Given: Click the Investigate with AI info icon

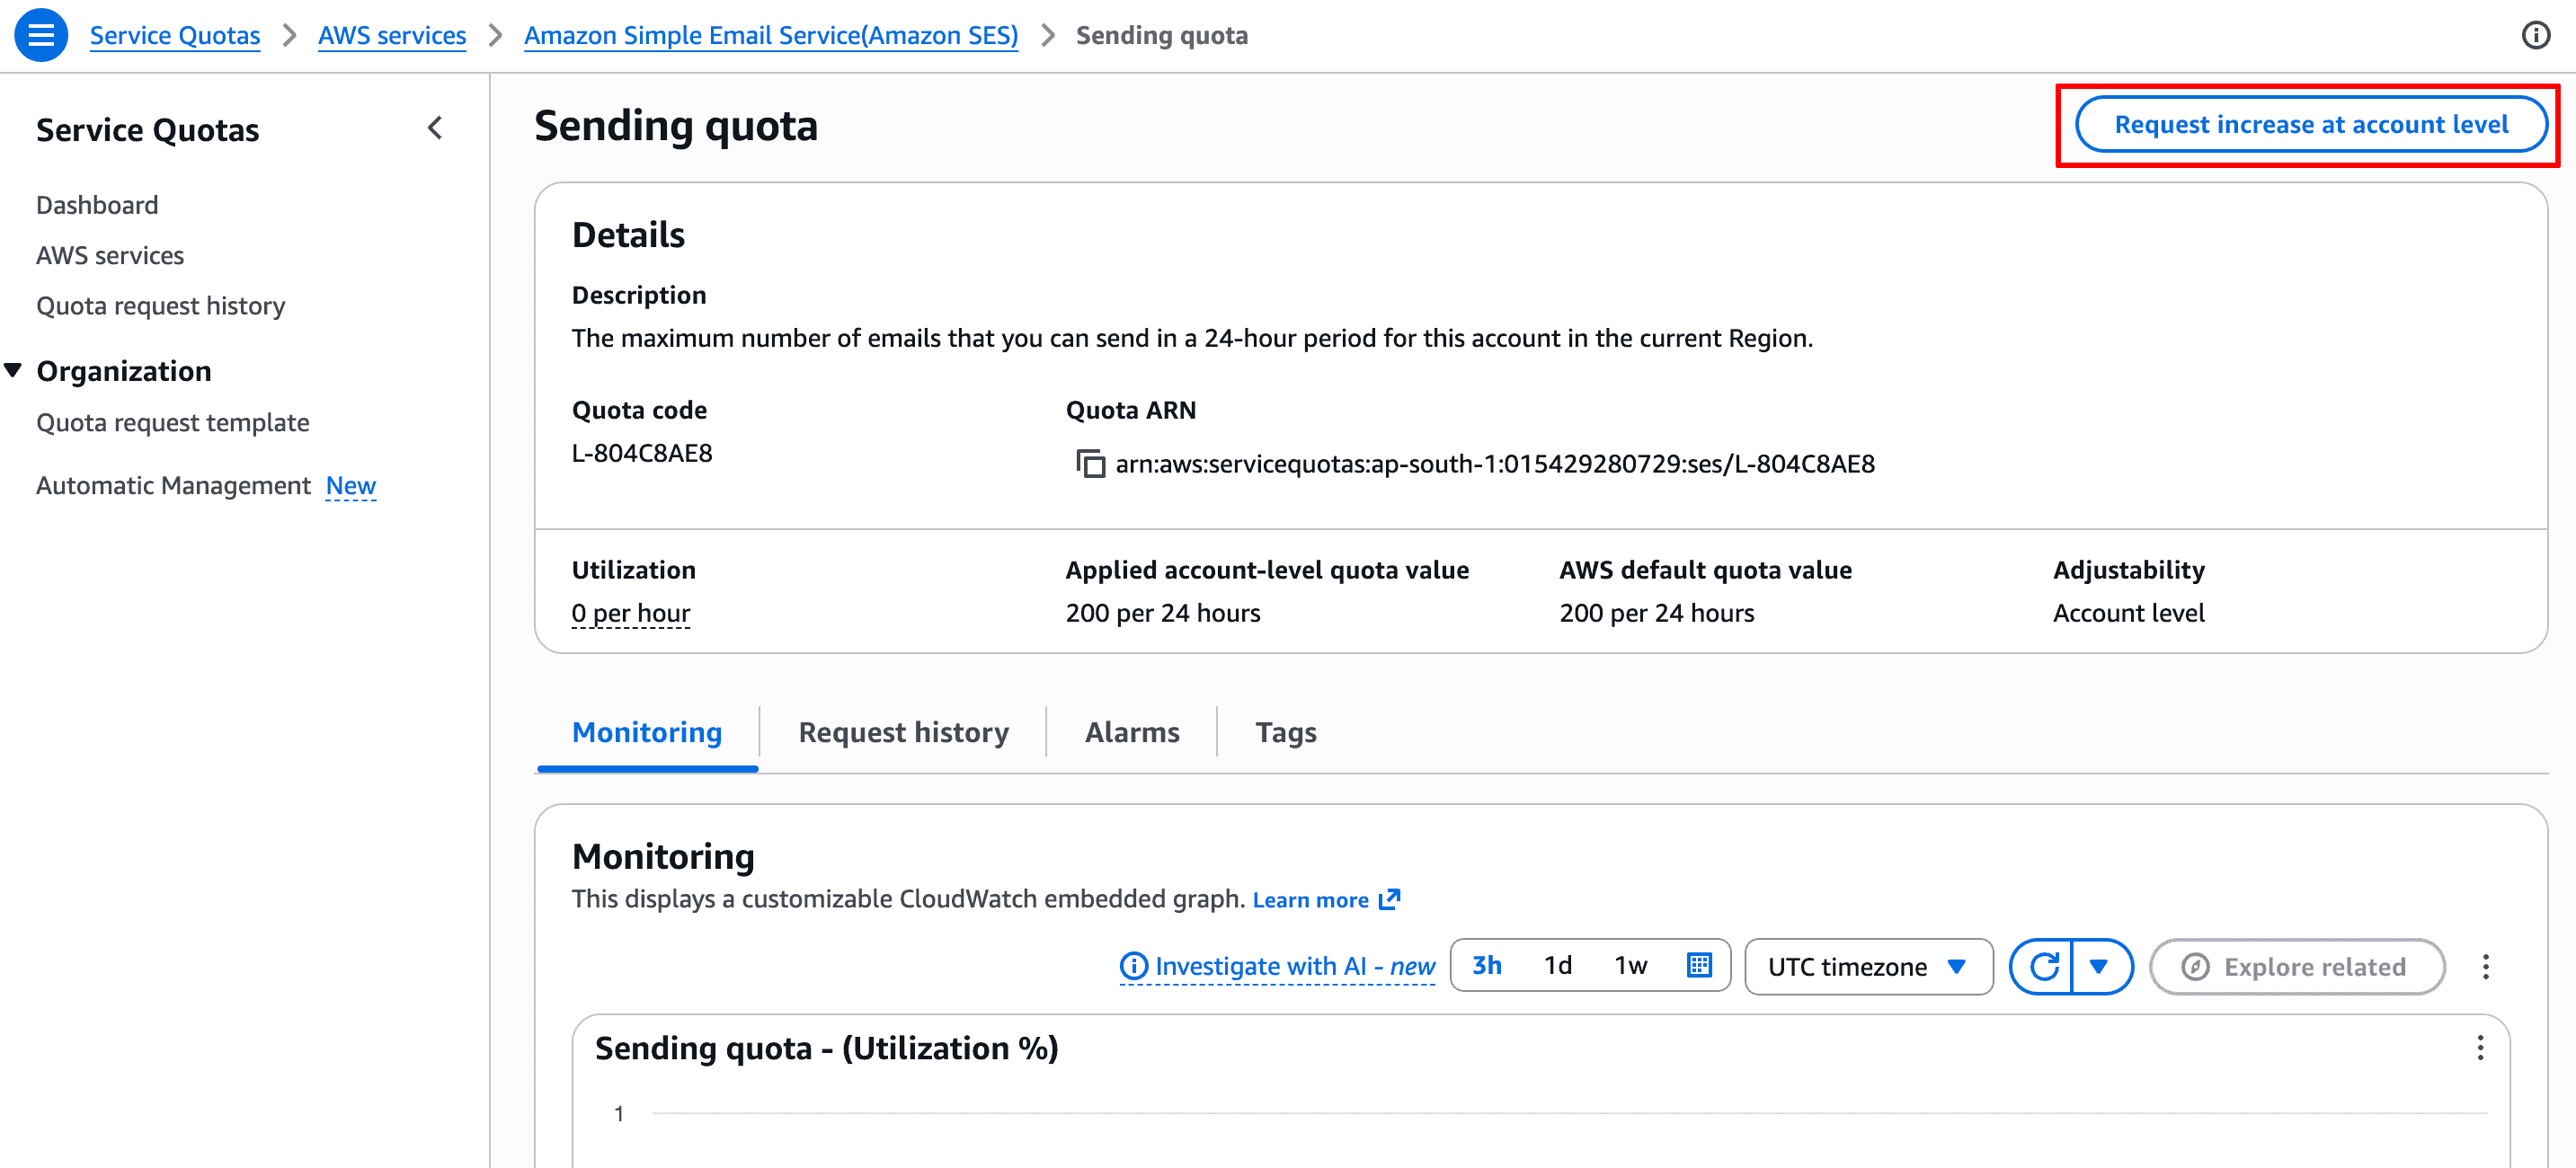Looking at the screenshot, I should point(1134,966).
